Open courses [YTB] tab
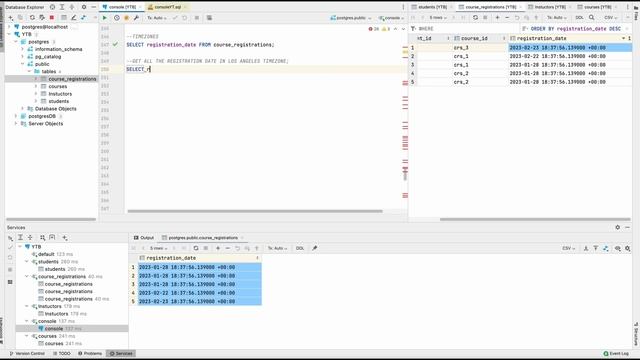Viewport: 640px width, 360px height. [597, 7]
